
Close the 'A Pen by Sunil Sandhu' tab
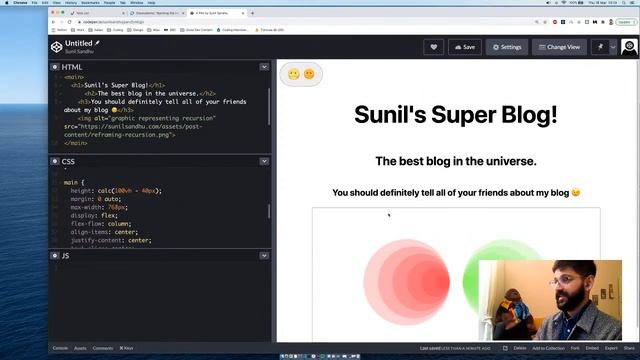[243, 13]
